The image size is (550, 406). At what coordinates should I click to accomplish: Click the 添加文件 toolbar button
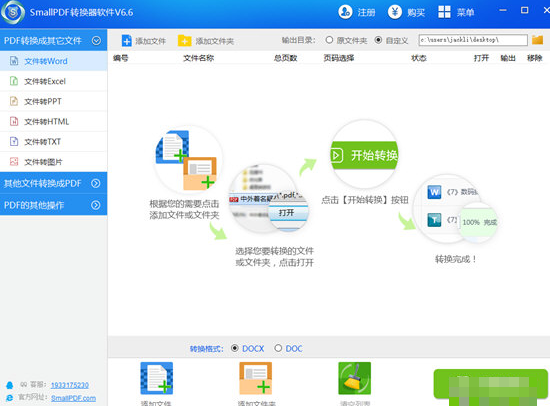click(143, 41)
